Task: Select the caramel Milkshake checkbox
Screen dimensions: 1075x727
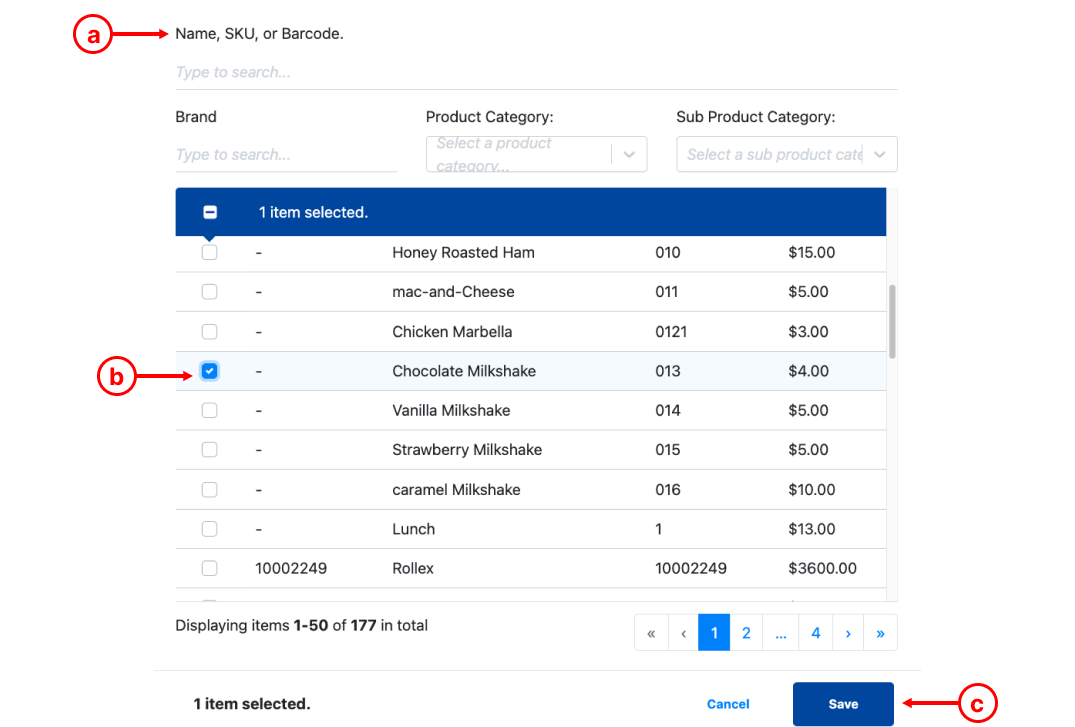Action: click(x=210, y=490)
